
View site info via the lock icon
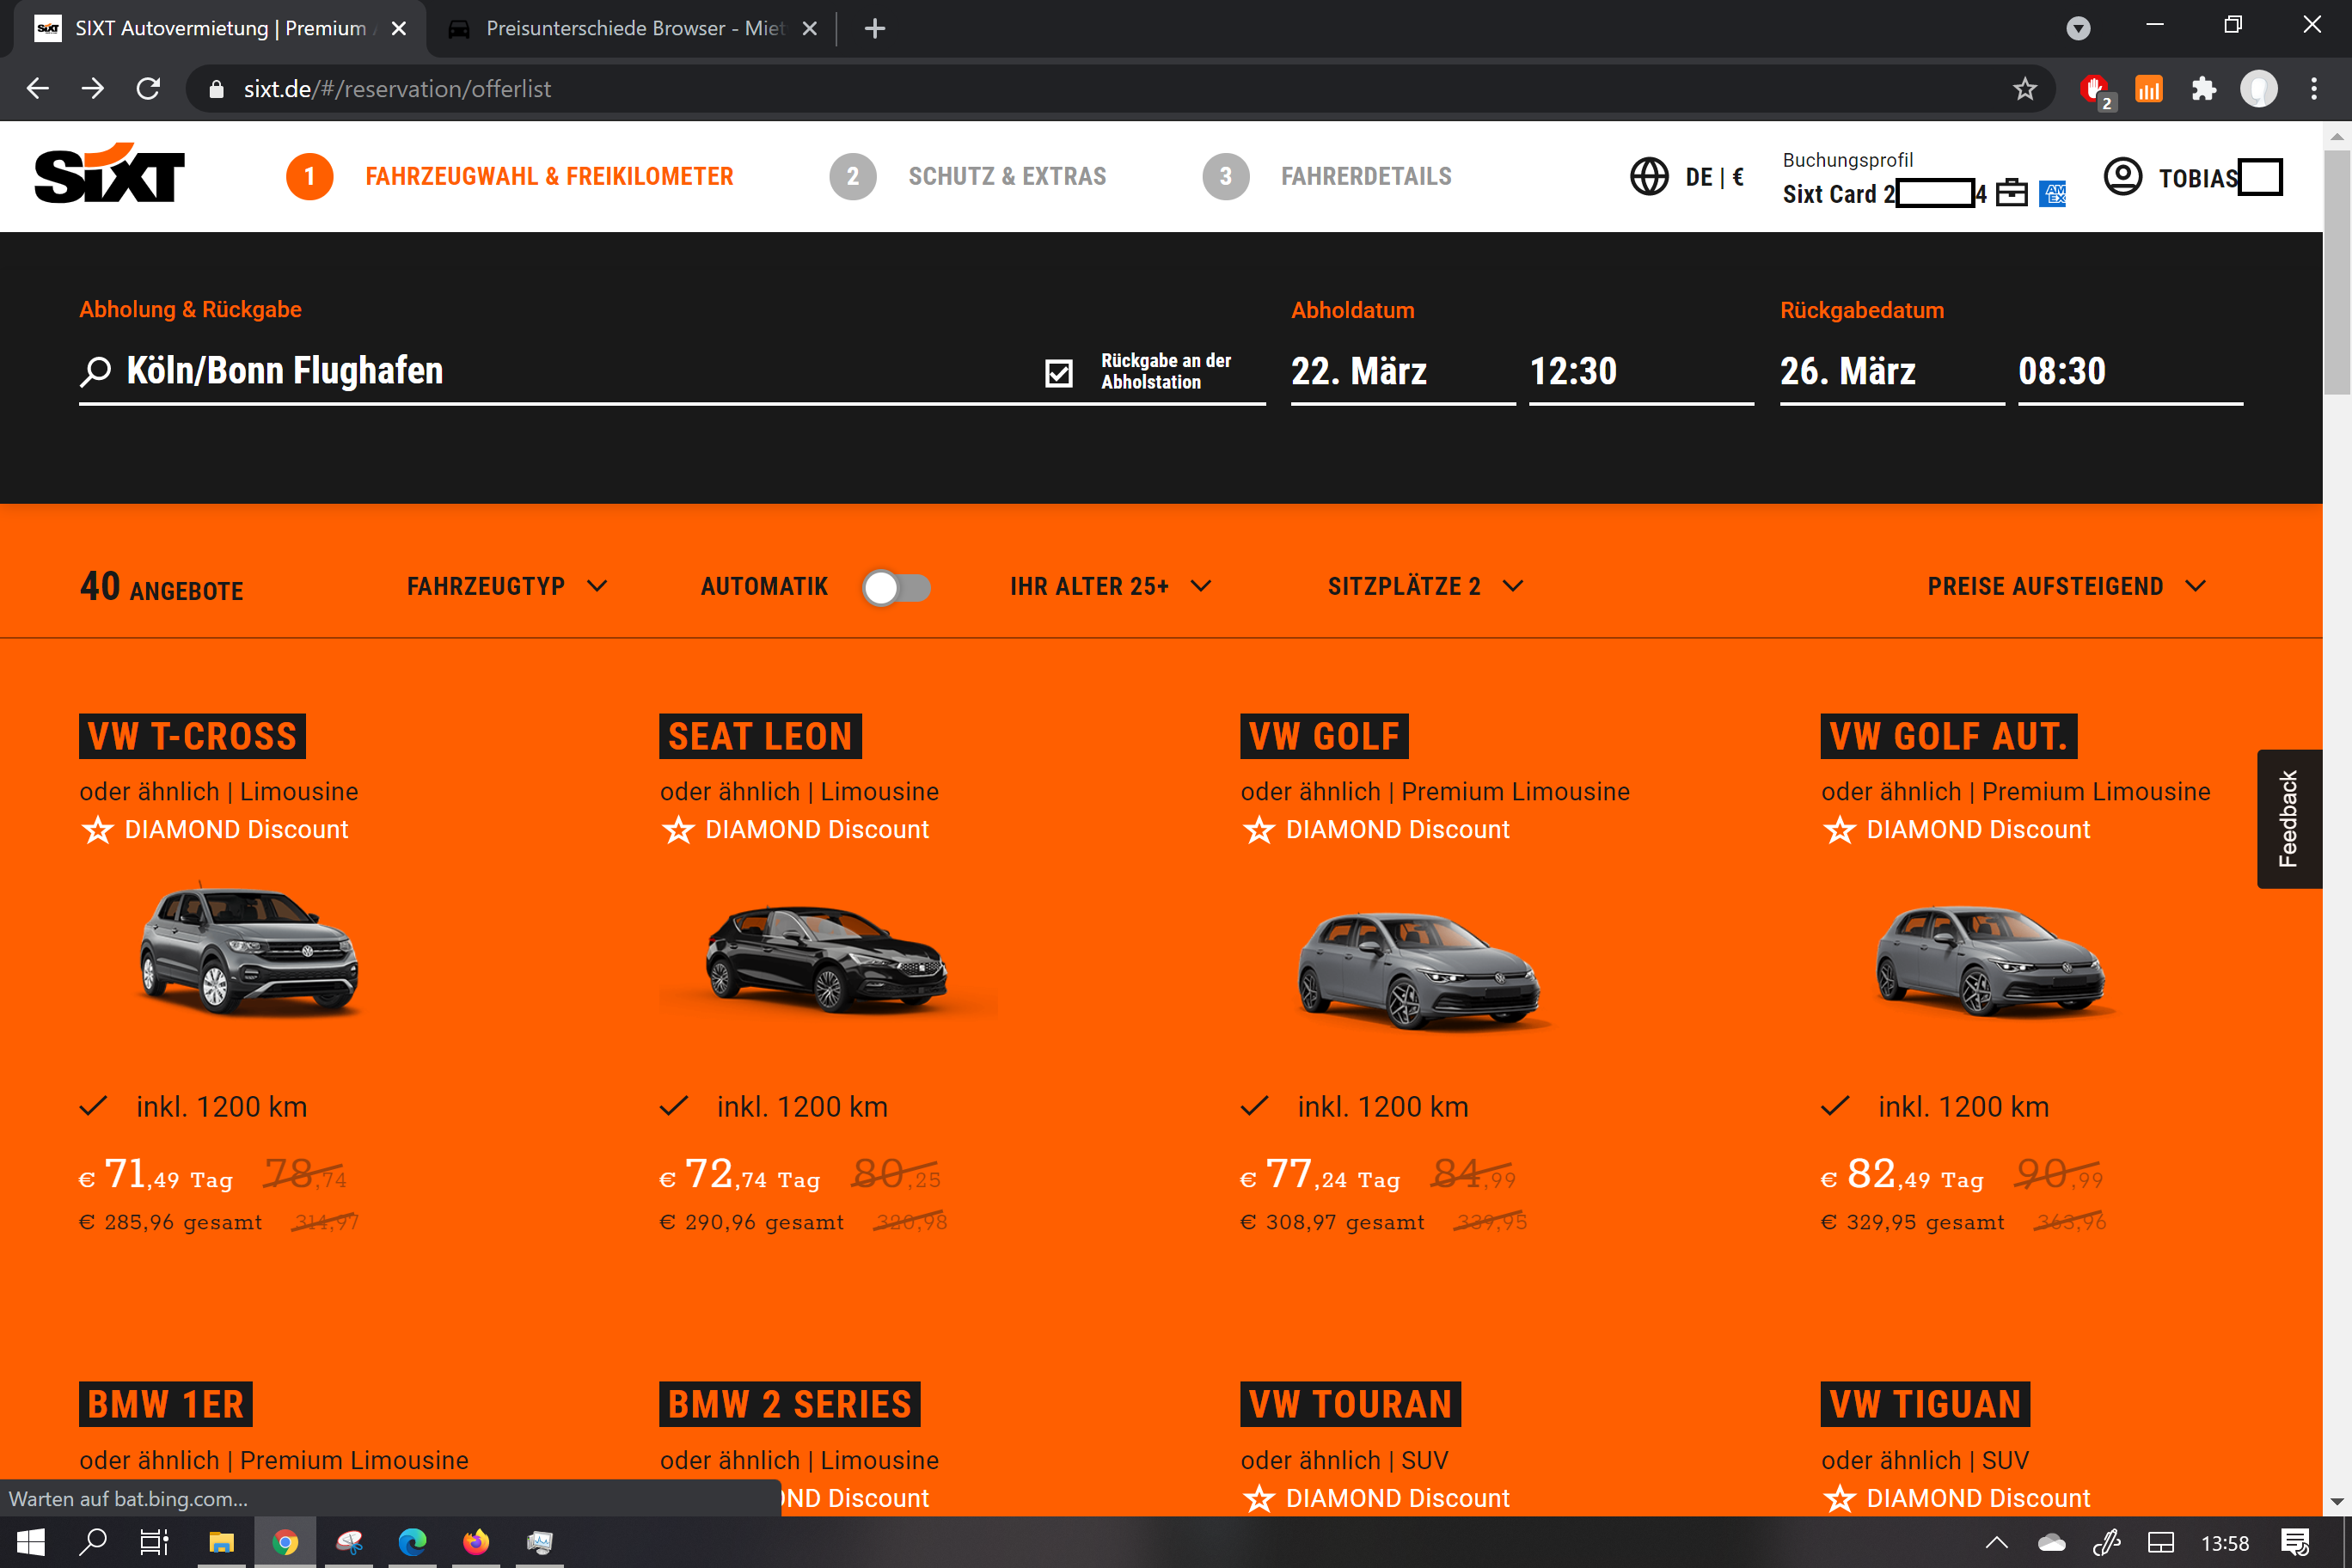(x=216, y=89)
